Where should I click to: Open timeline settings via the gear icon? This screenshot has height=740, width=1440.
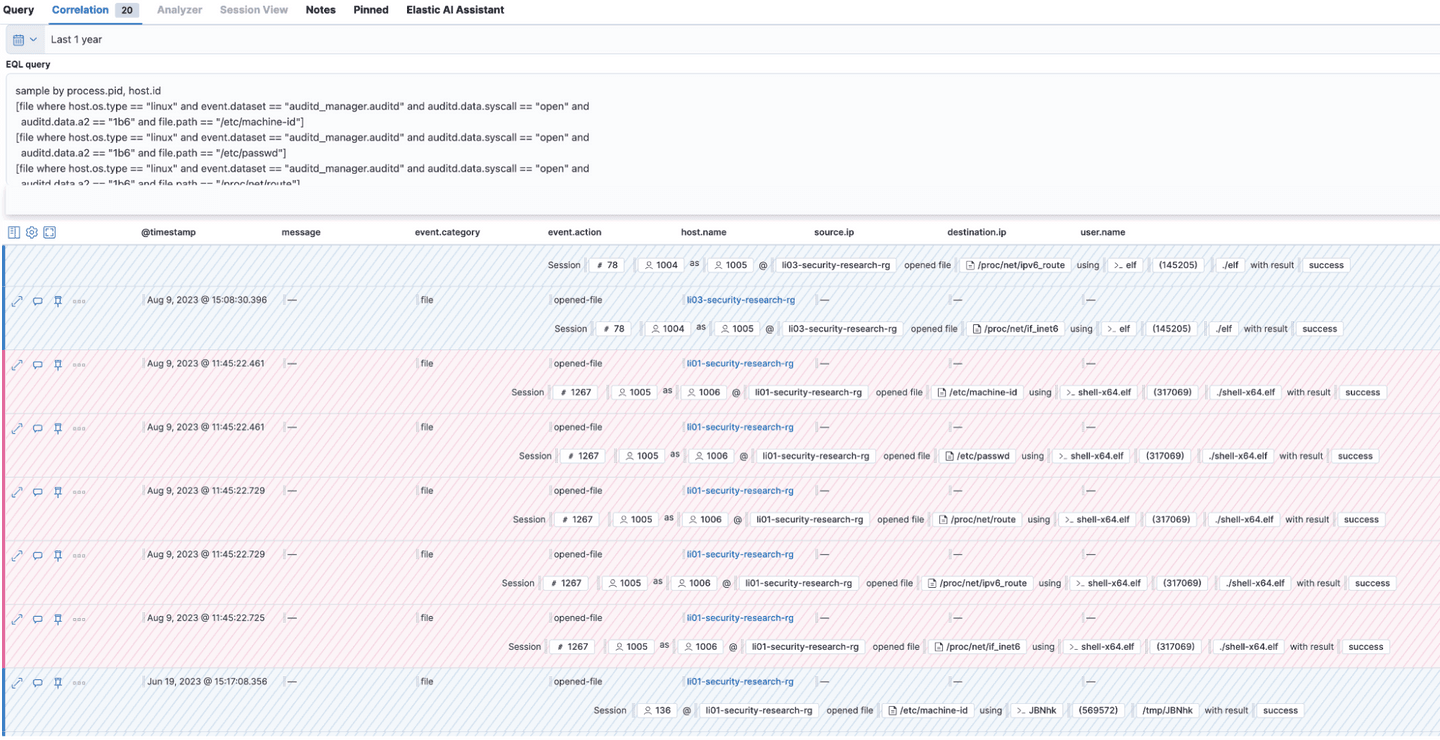(31, 232)
